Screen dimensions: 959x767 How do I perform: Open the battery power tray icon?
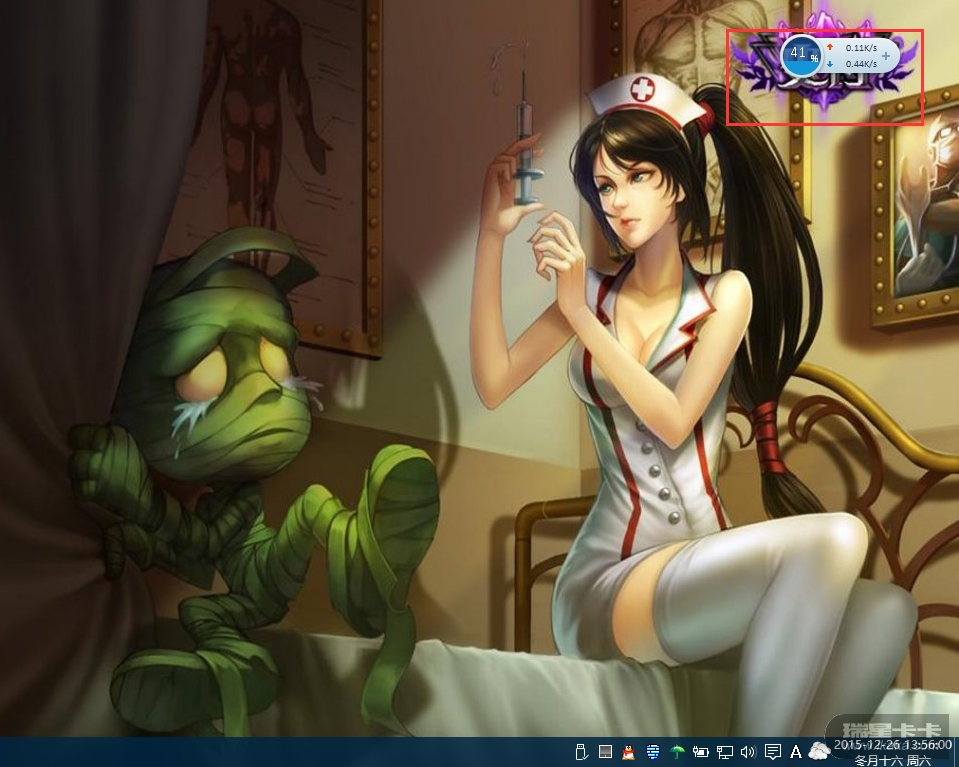[x=700, y=752]
